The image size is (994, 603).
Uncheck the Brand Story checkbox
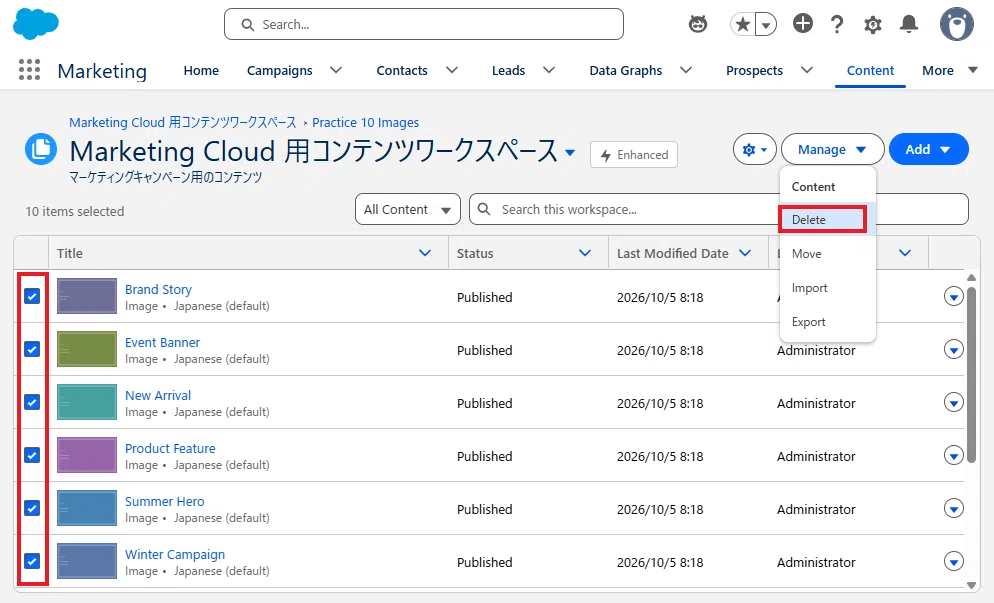click(32, 296)
